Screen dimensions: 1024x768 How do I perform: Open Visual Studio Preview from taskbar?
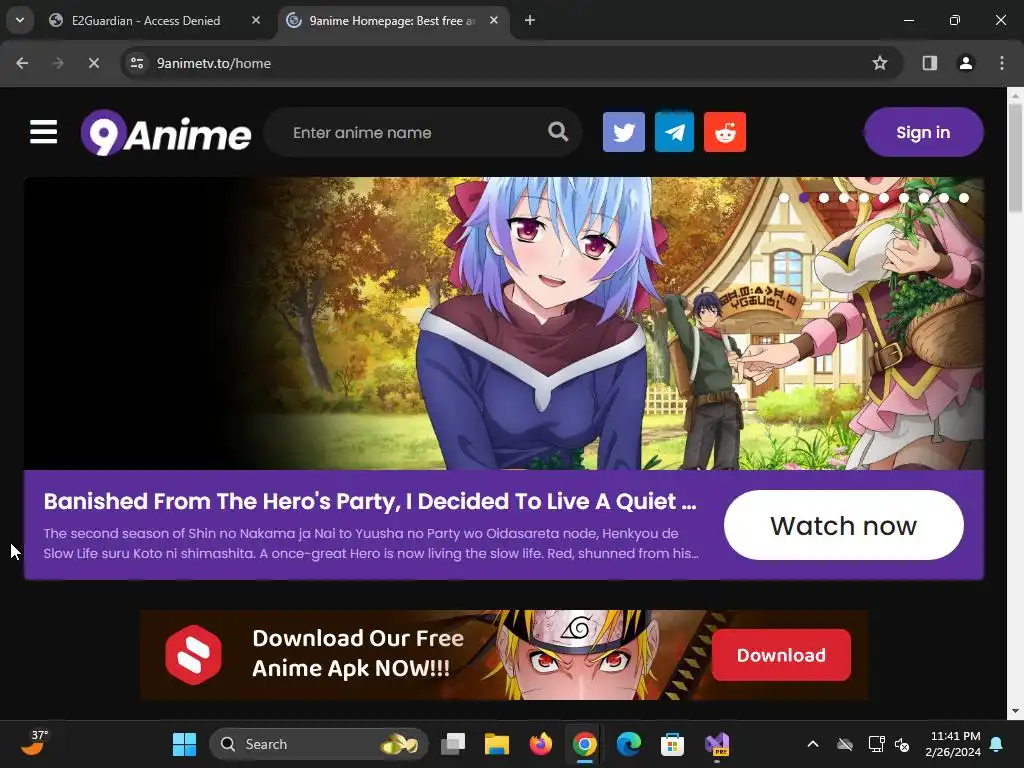(716, 744)
